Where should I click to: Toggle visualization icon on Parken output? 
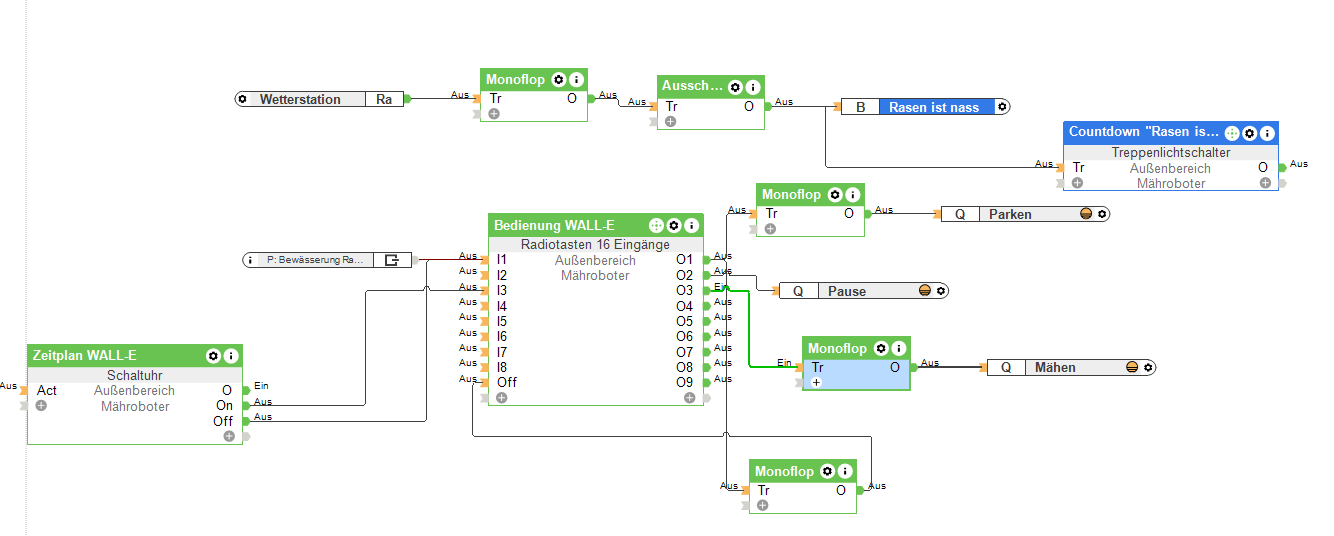pyautogui.click(x=1087, y=214)
